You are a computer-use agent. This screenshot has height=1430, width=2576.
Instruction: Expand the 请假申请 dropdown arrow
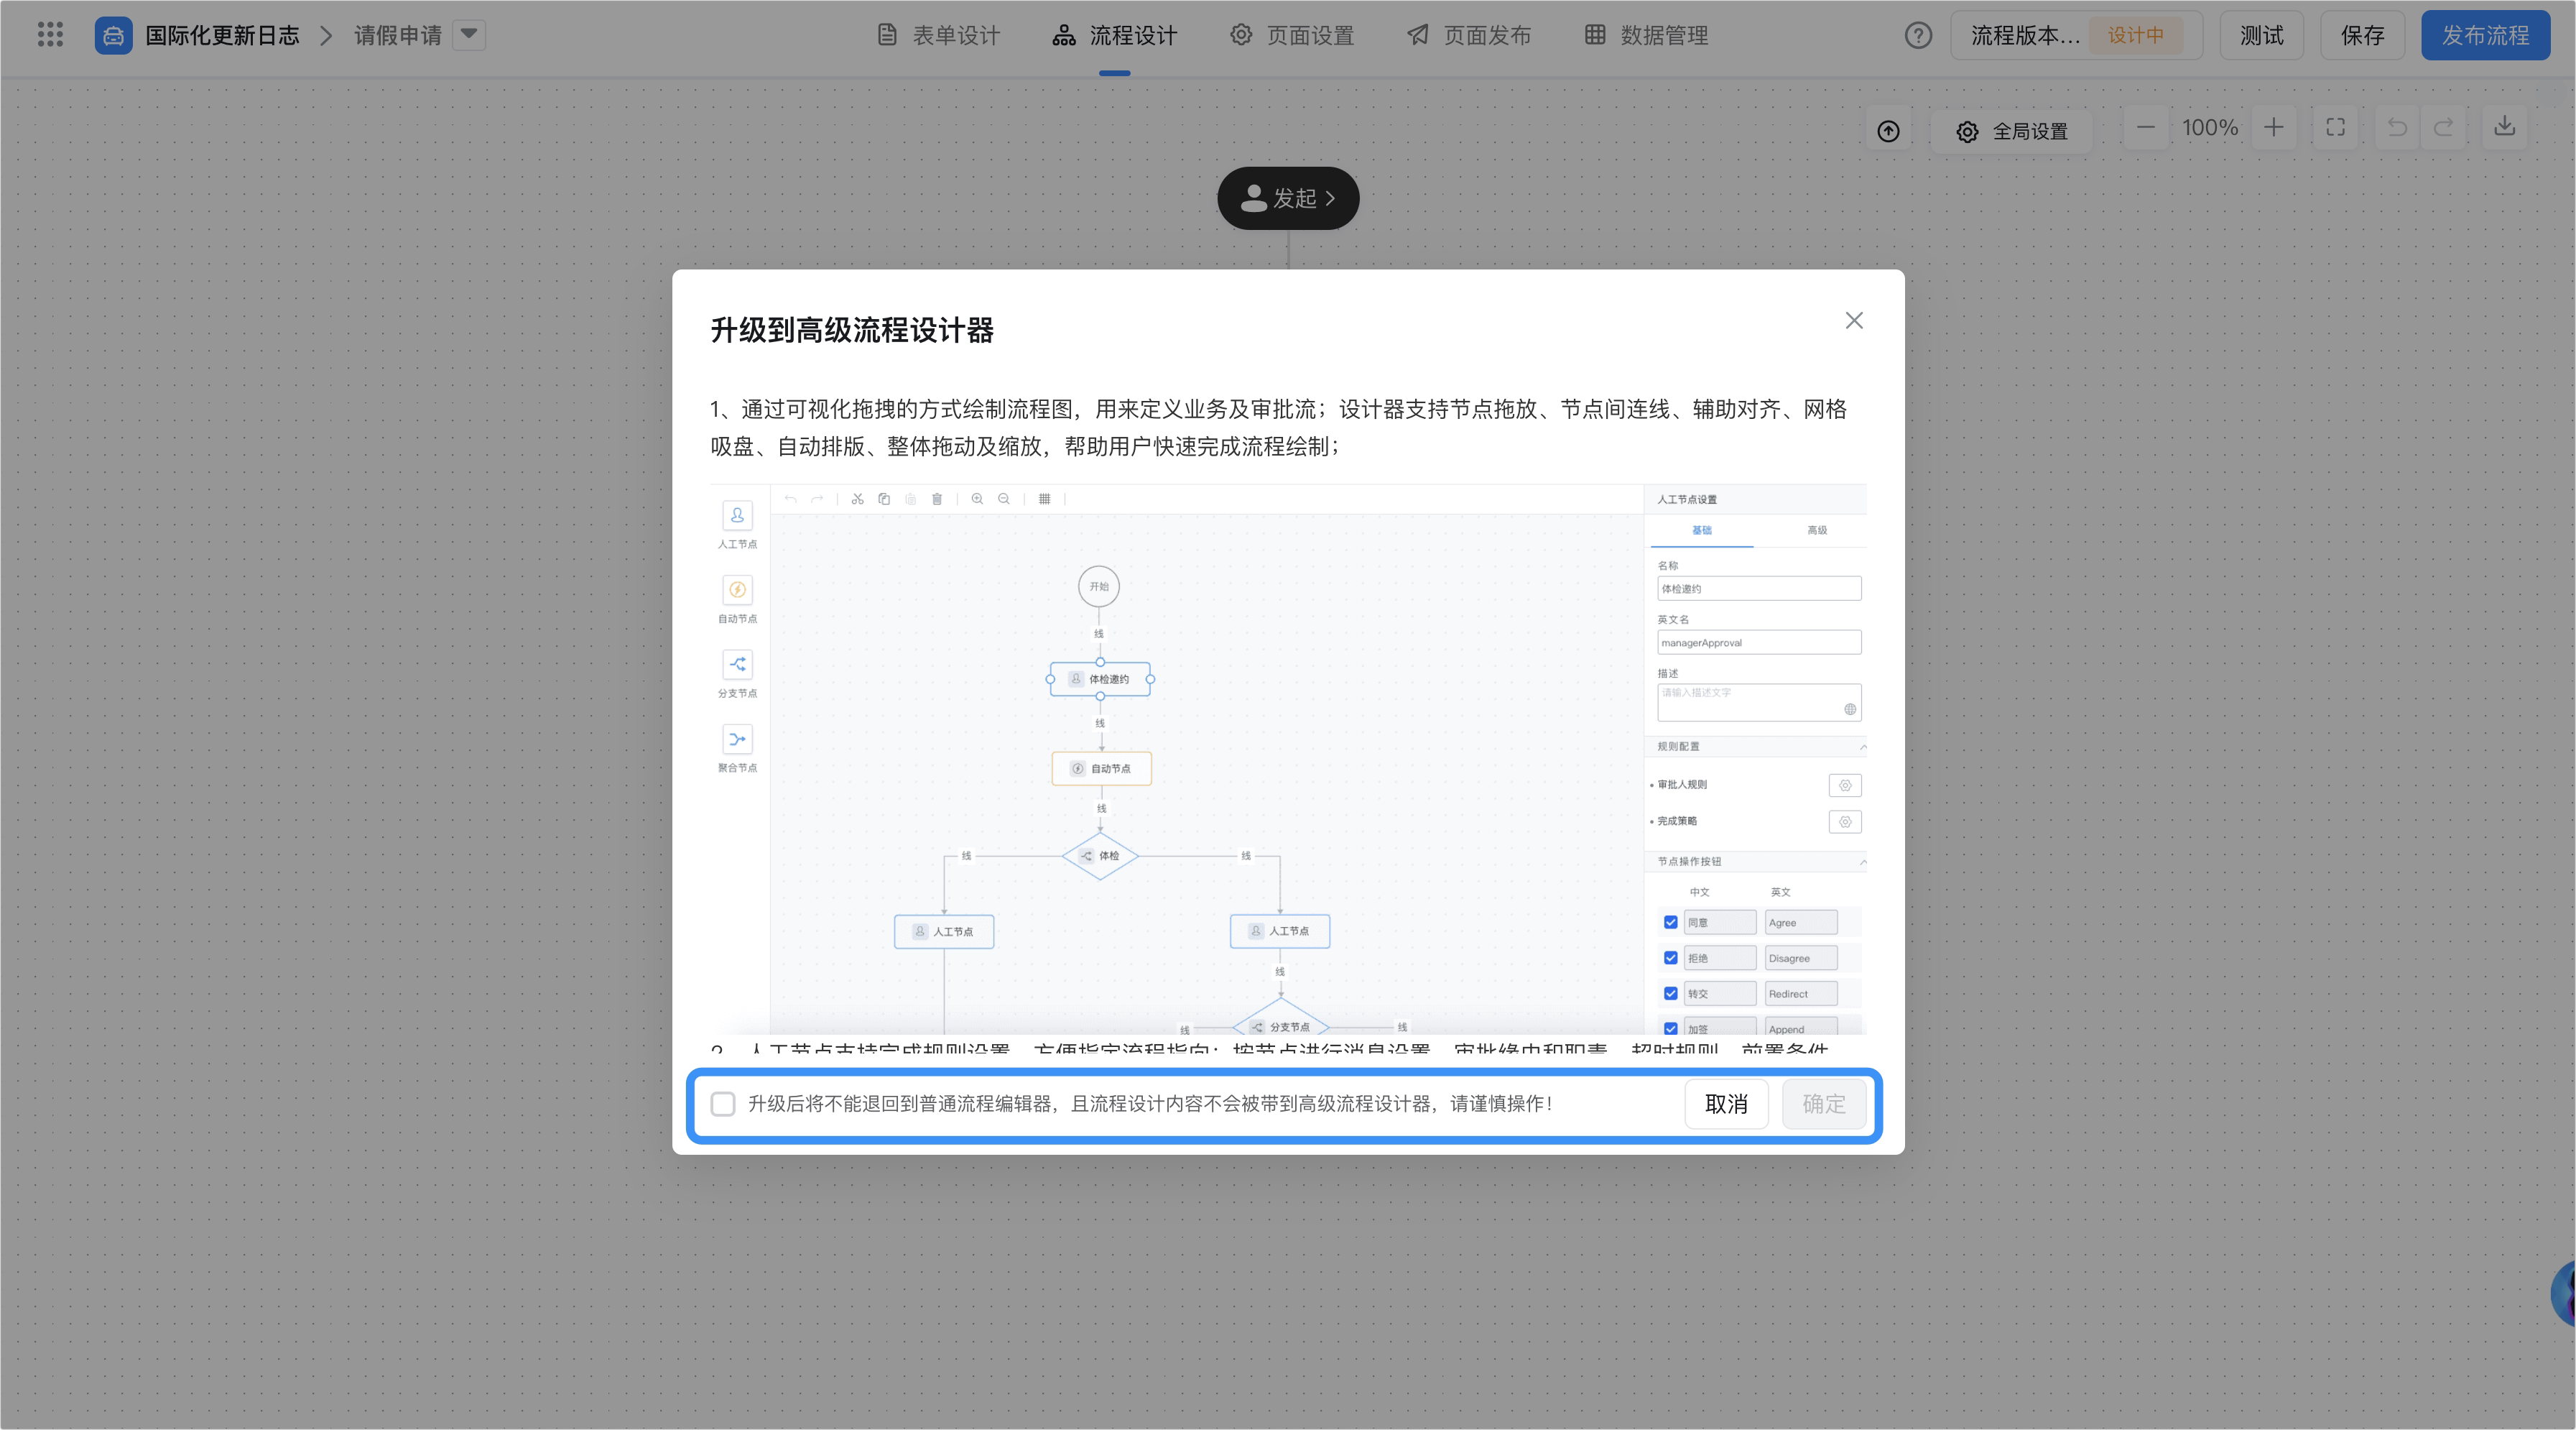click(x=469, y=35)
